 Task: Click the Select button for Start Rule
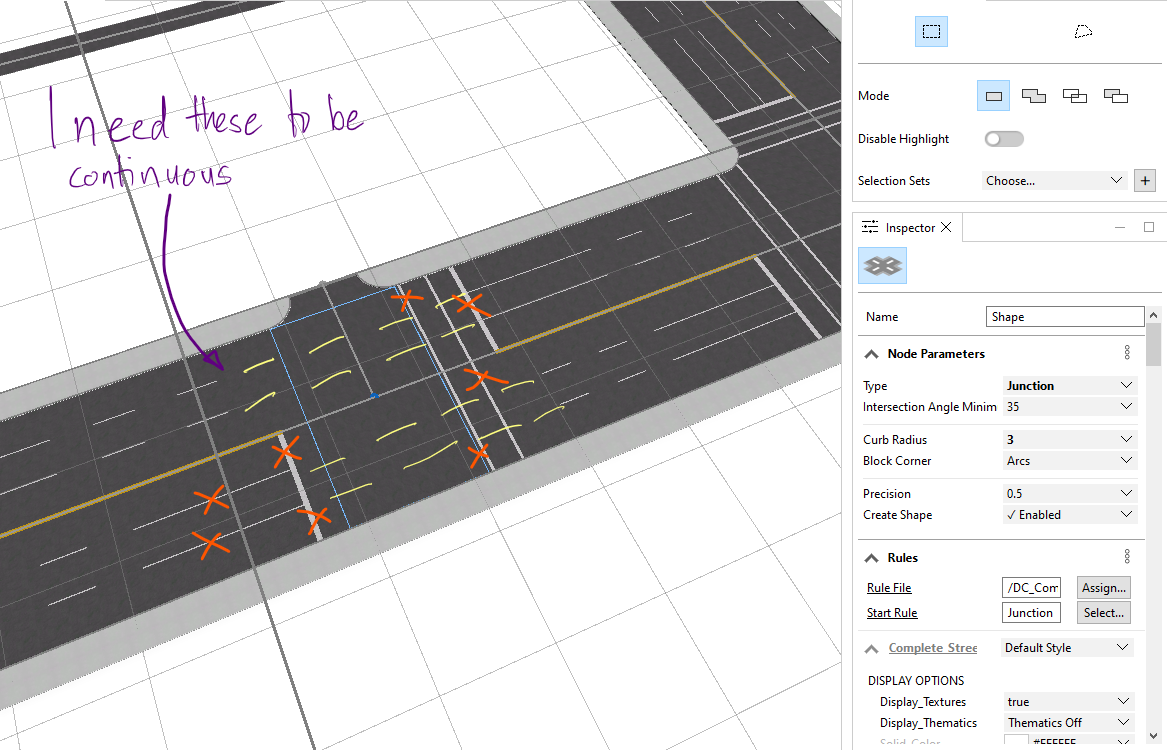pyautogui.click(x=1103, y=612)
